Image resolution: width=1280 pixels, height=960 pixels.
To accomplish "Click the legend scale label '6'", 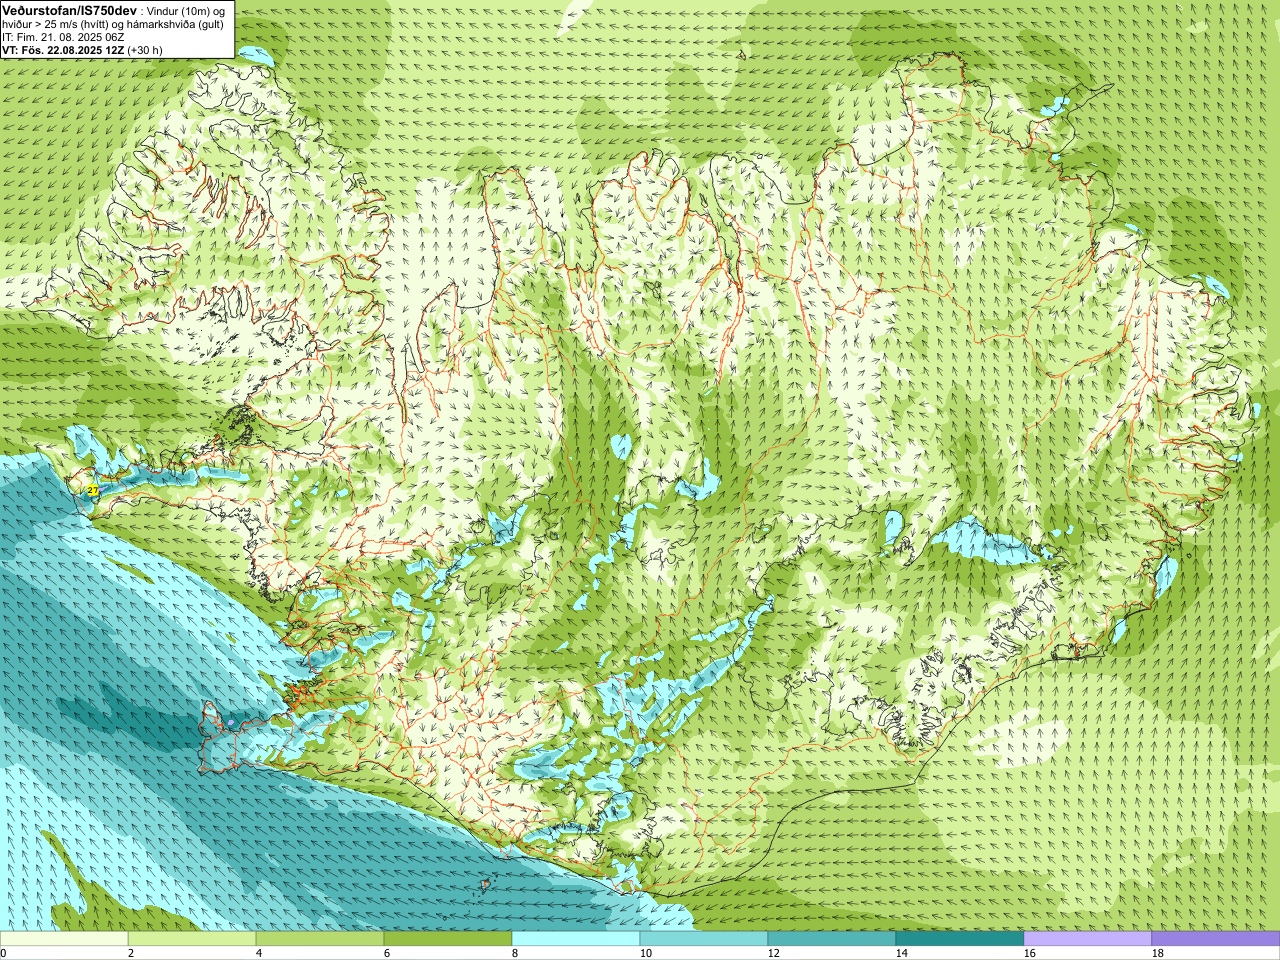I will click(x=387, y=953).
